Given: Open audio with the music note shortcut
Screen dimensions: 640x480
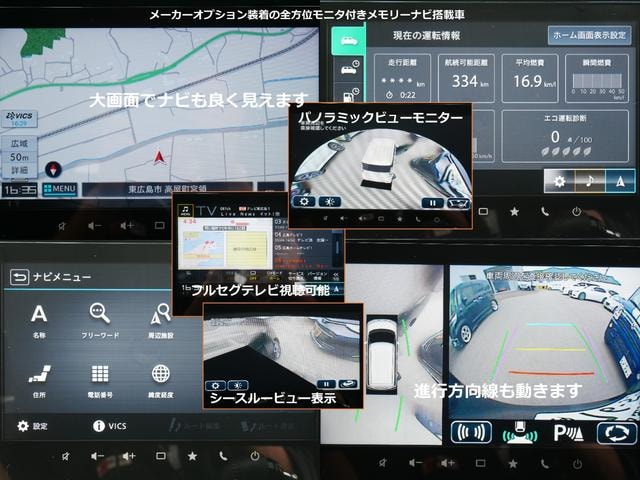Looking at the screenshot, I should pyautogui.click(x=590, y=181).
